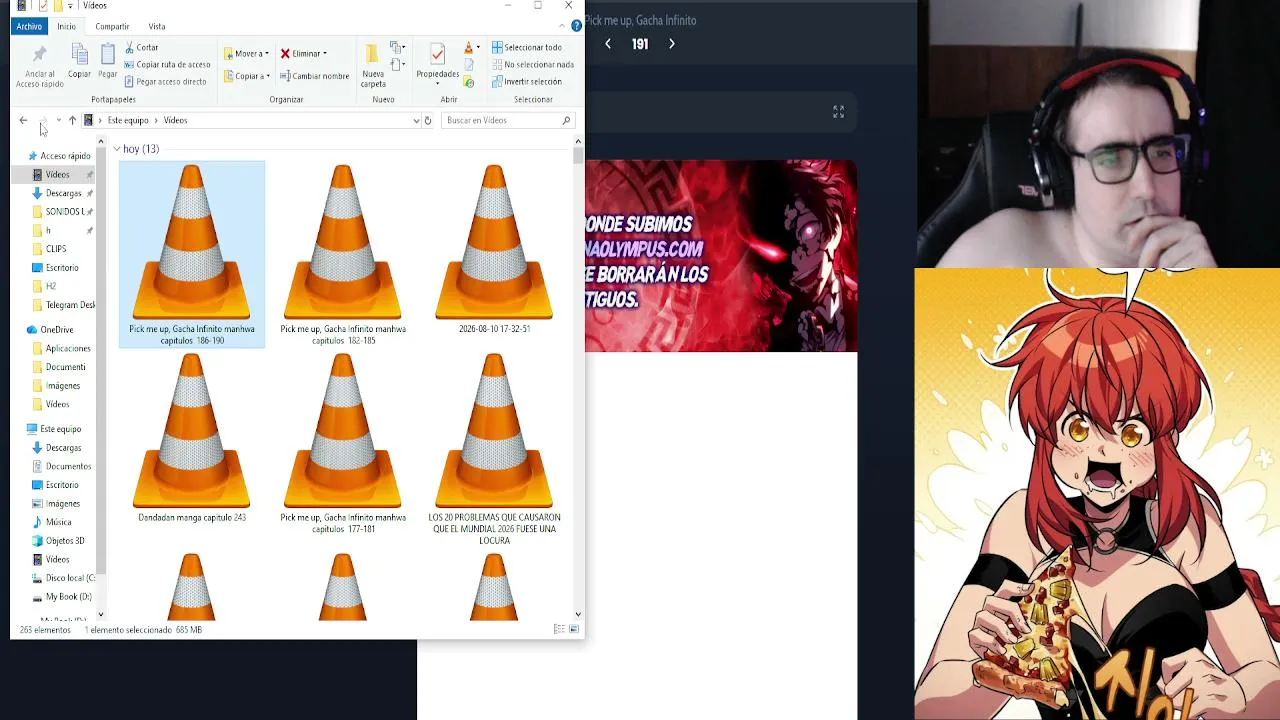Switch to the Vista ribbon tab
Viewport: 1280px width, 720px height.
(x=157, y=26)
